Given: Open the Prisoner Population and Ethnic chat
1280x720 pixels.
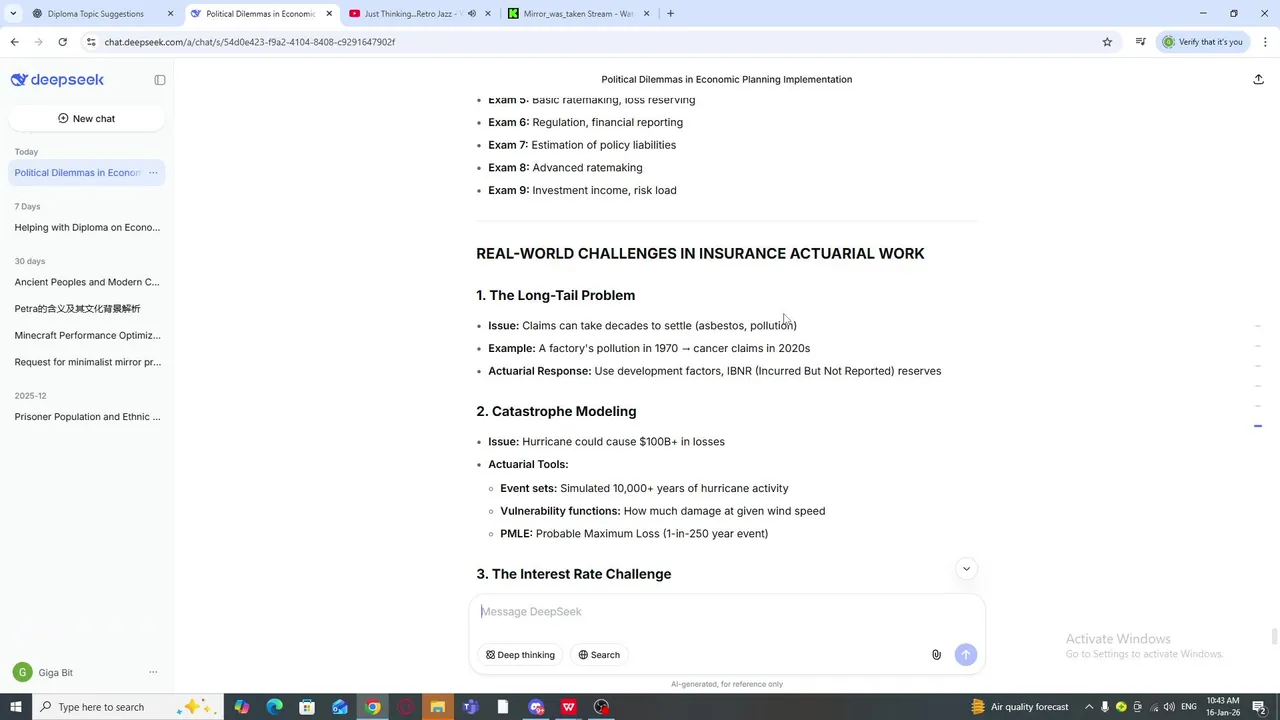Looking at the screenshot, I should tap(87, 417).
